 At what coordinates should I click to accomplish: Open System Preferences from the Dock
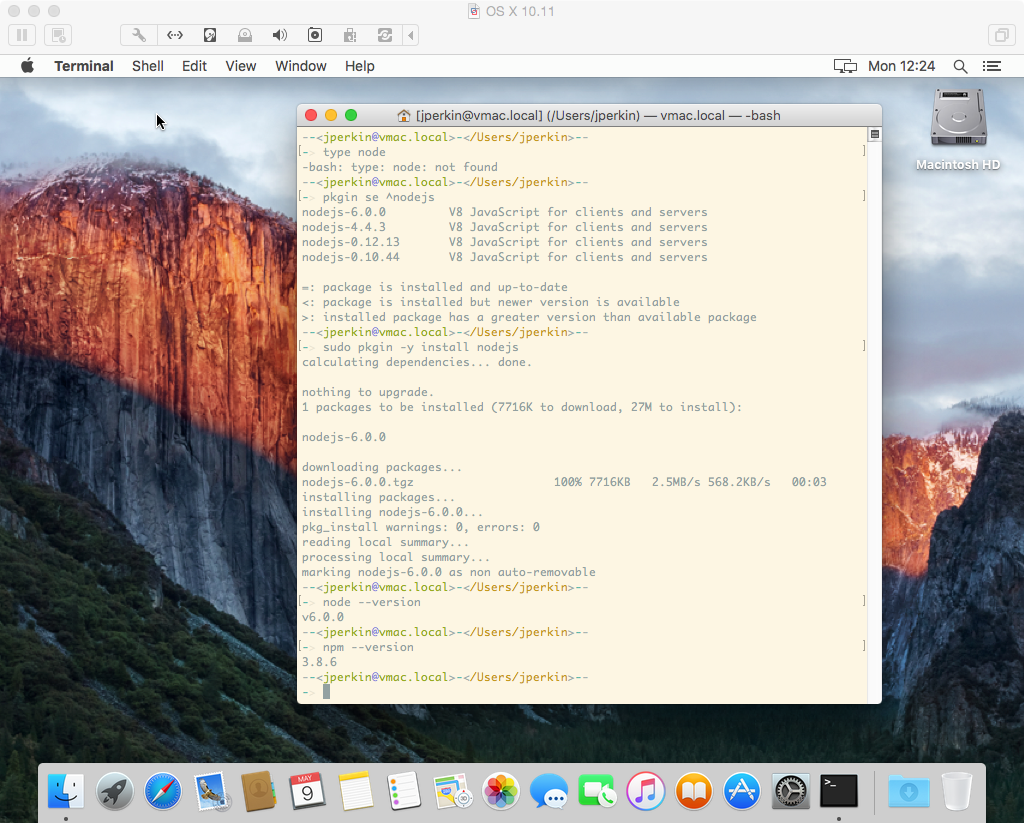tap(791, 791)
